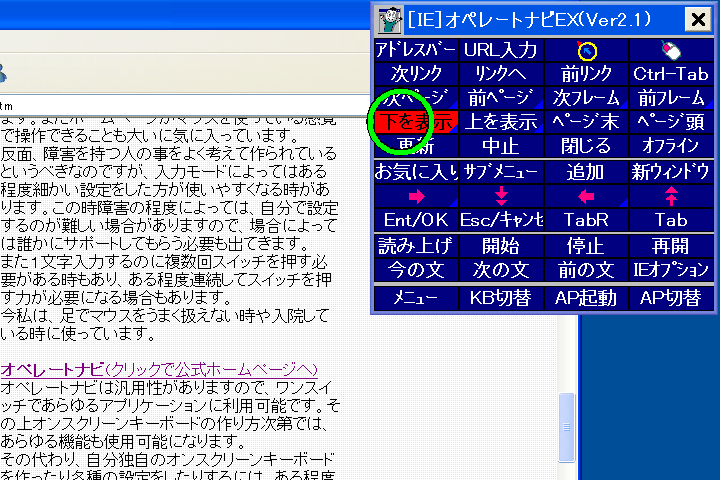Start reading with 開始 button

coord(501,246)
